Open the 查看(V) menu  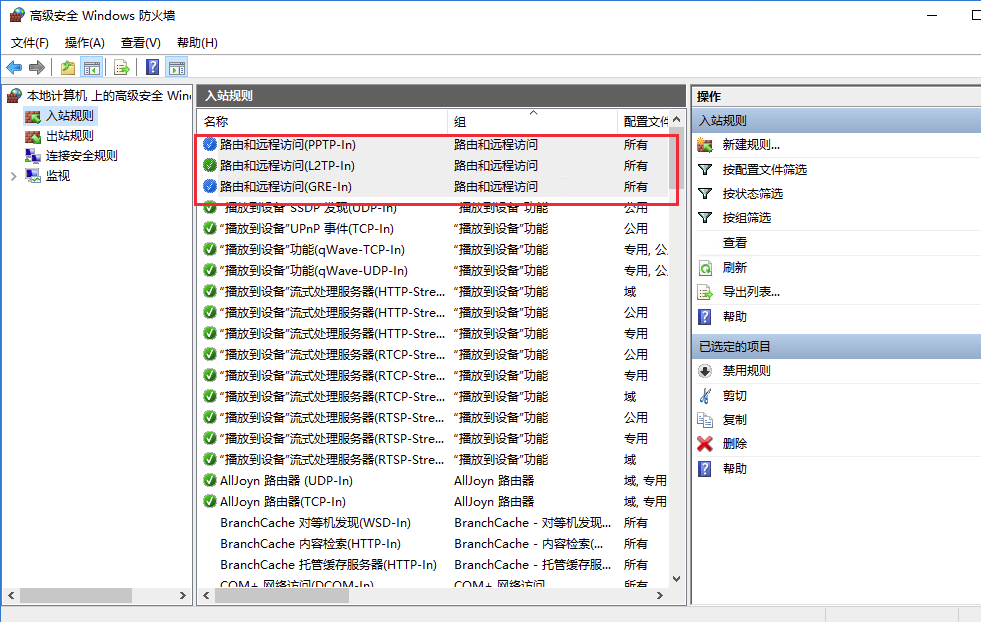point(140,43)
